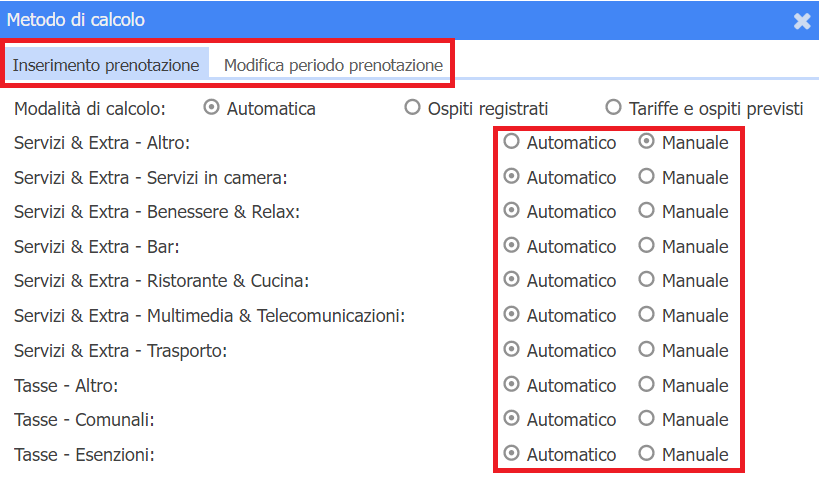Choose Automatico for Trasporto

[512, 350]
